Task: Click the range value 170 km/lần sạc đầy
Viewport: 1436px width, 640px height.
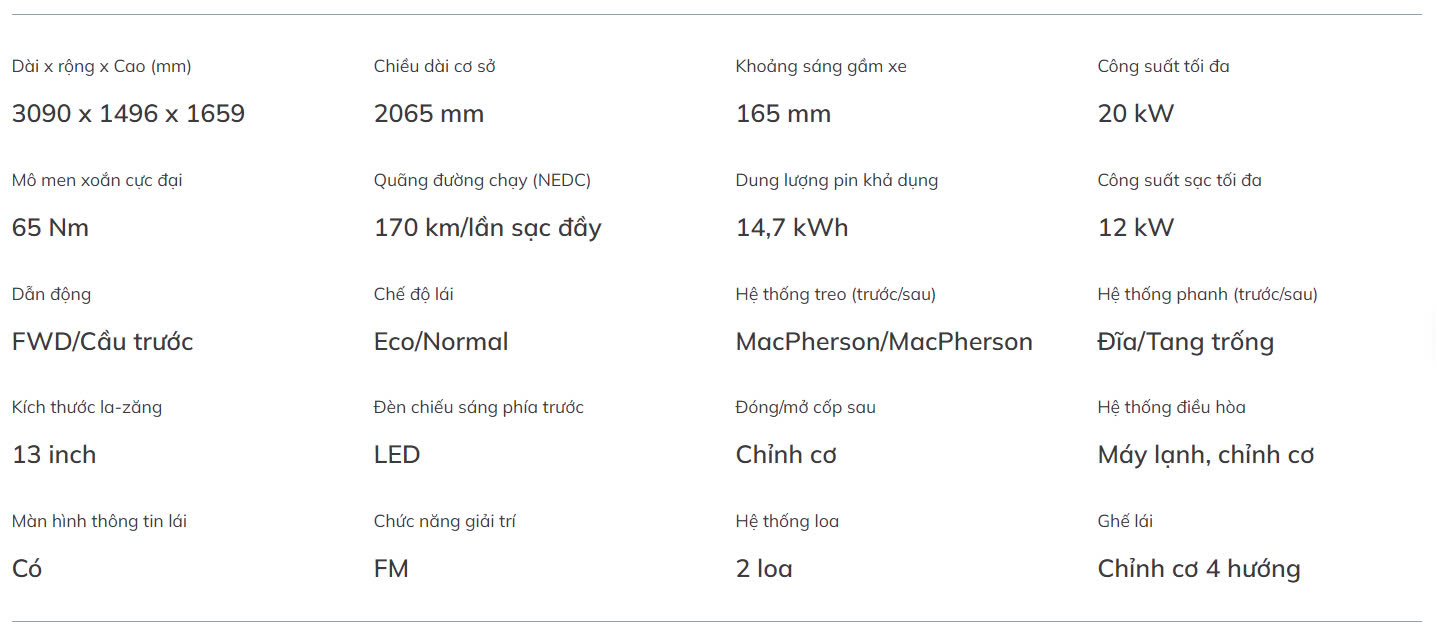Action: click(488, 228)
